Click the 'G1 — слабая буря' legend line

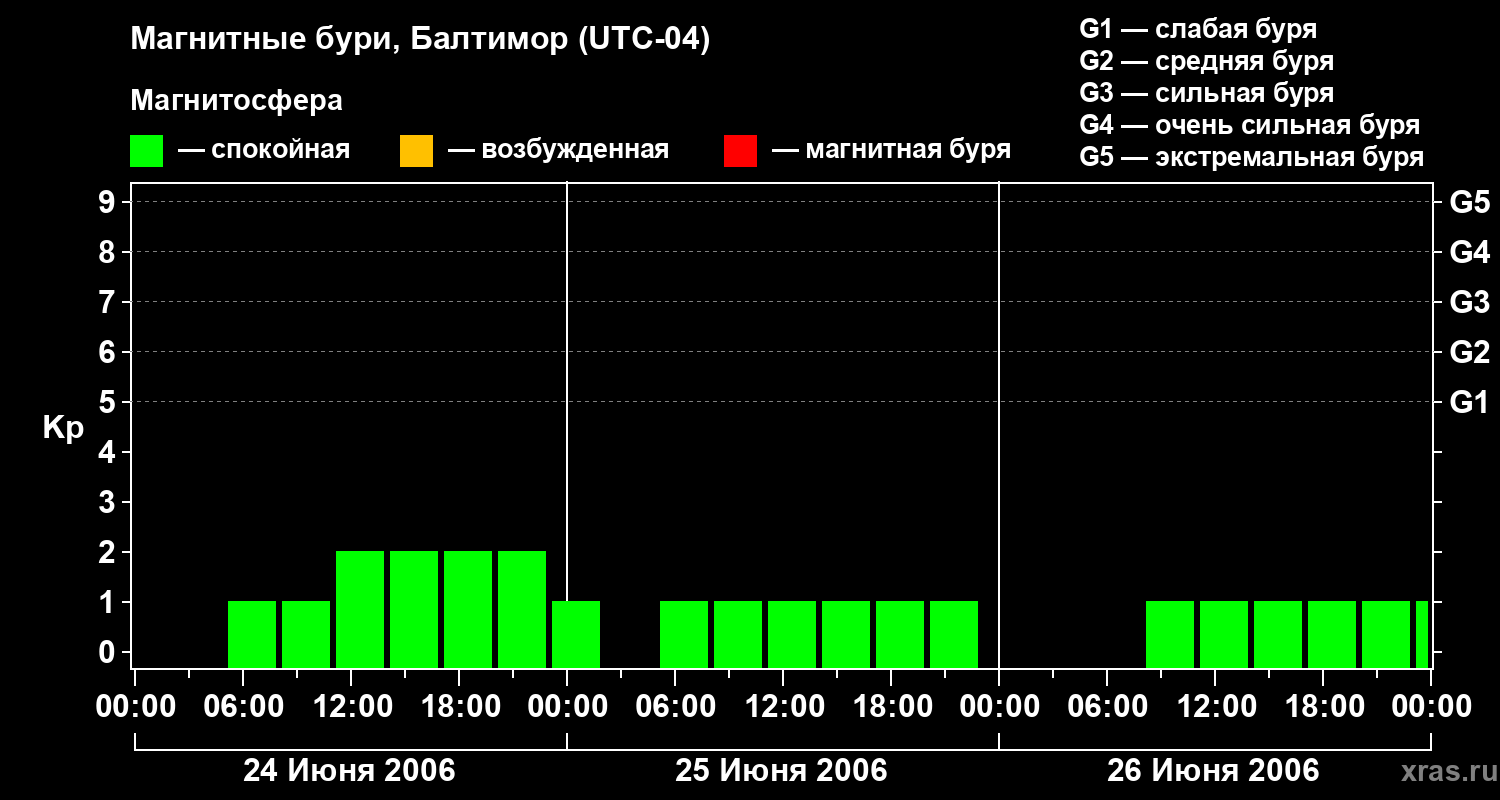[x=1198, y=29]
